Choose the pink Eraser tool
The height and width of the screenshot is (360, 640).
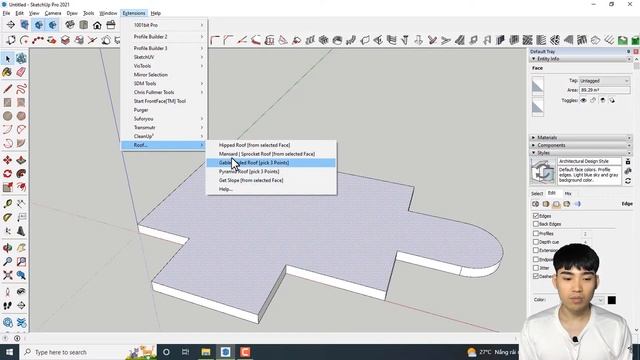[x=21, y=73]
